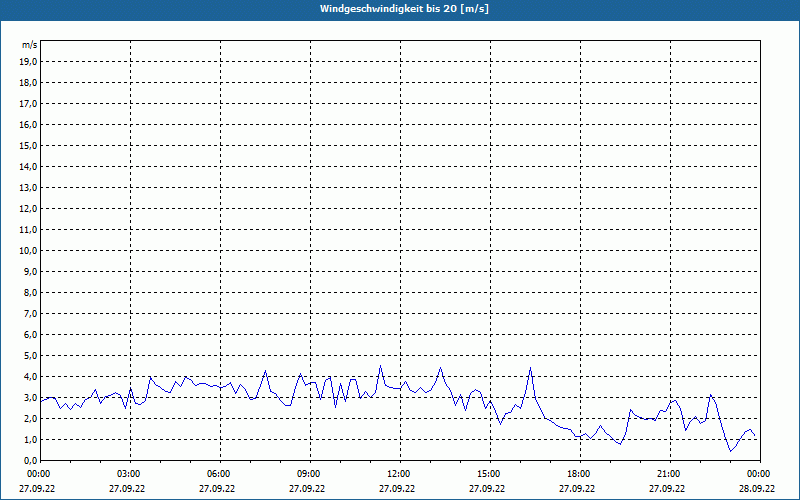Click the "1,0" y-axis label
Viewport: 800px width, 500px height.
click(31, 439)
